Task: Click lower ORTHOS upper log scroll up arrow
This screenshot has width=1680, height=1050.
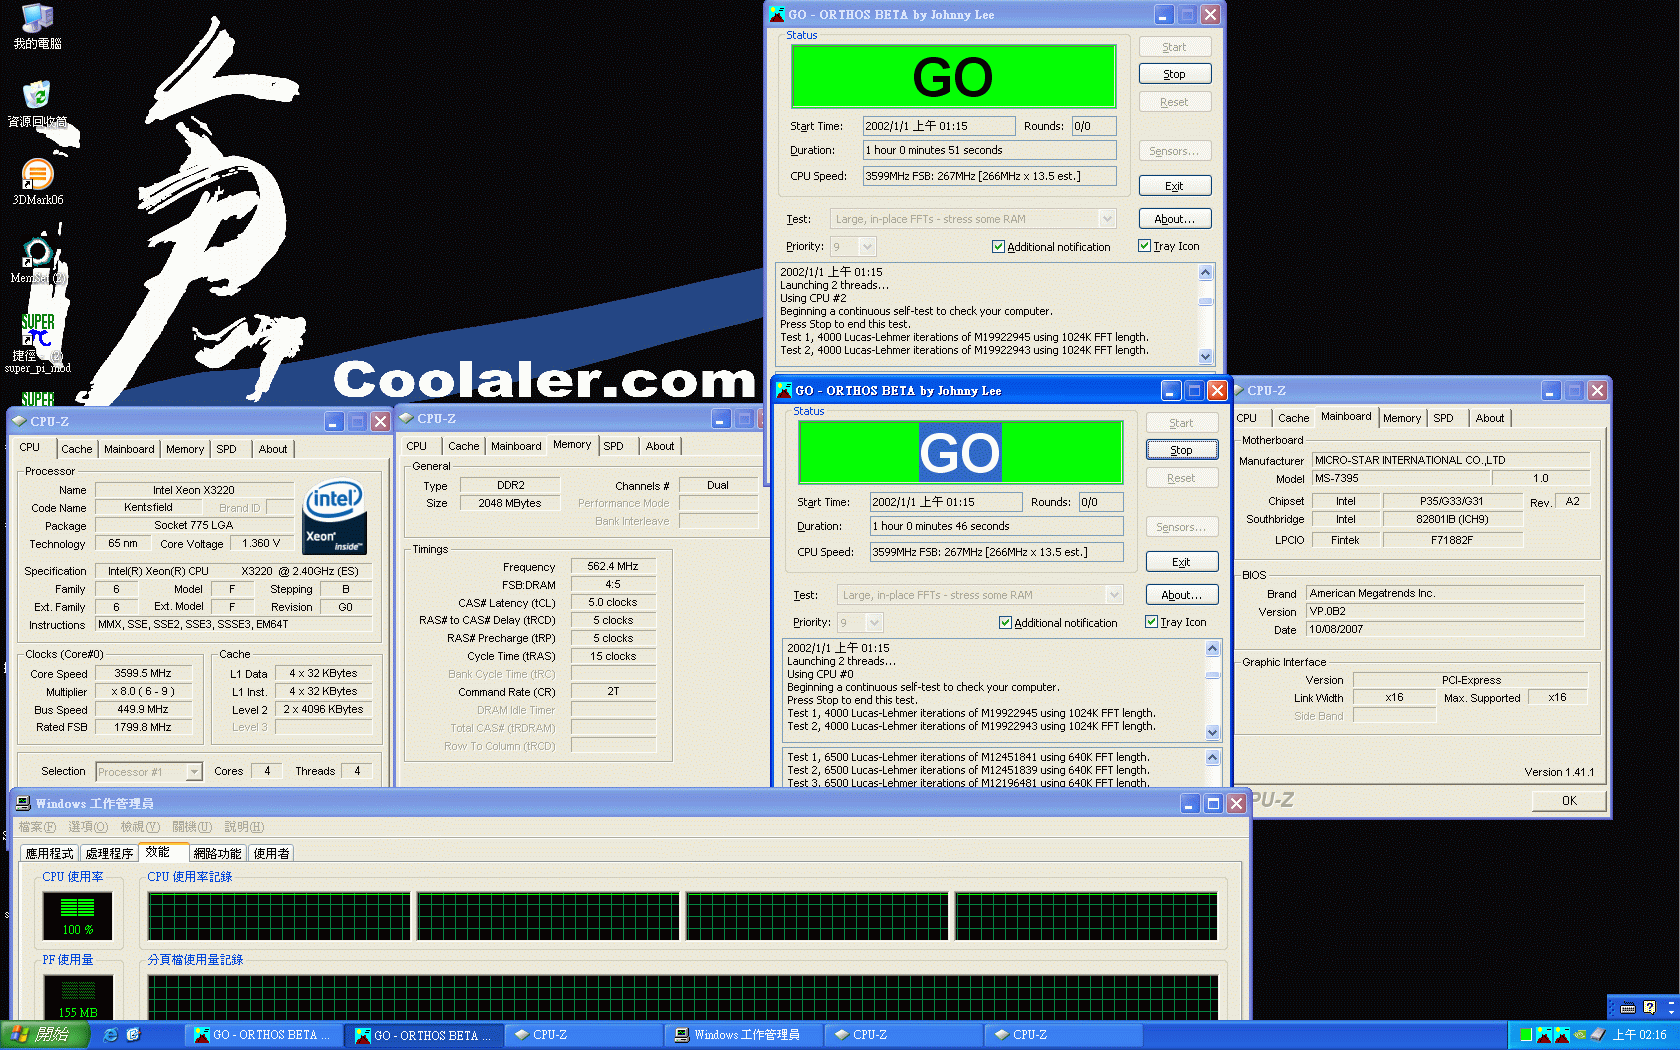Action: tap(1212, 648)
